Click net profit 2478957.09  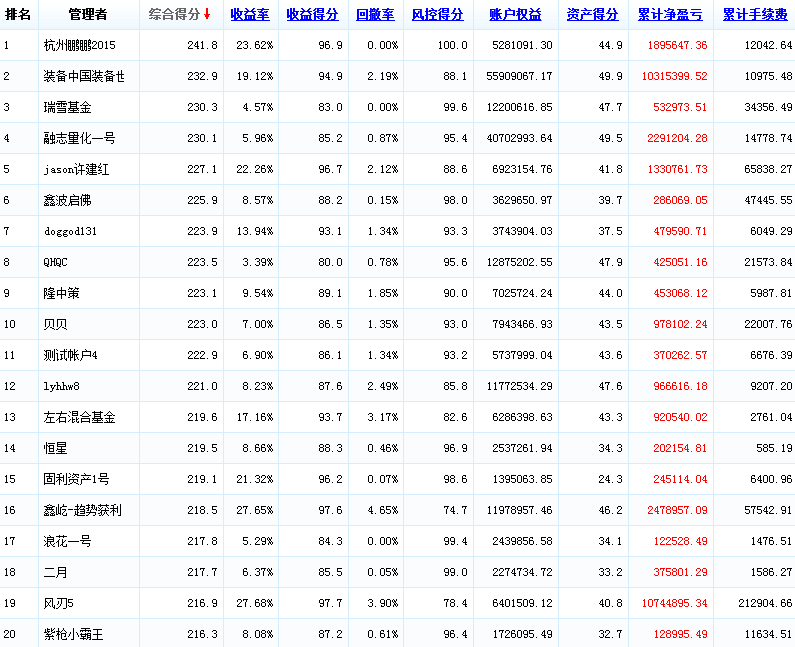pyautogui.click(x=677, y=510)
